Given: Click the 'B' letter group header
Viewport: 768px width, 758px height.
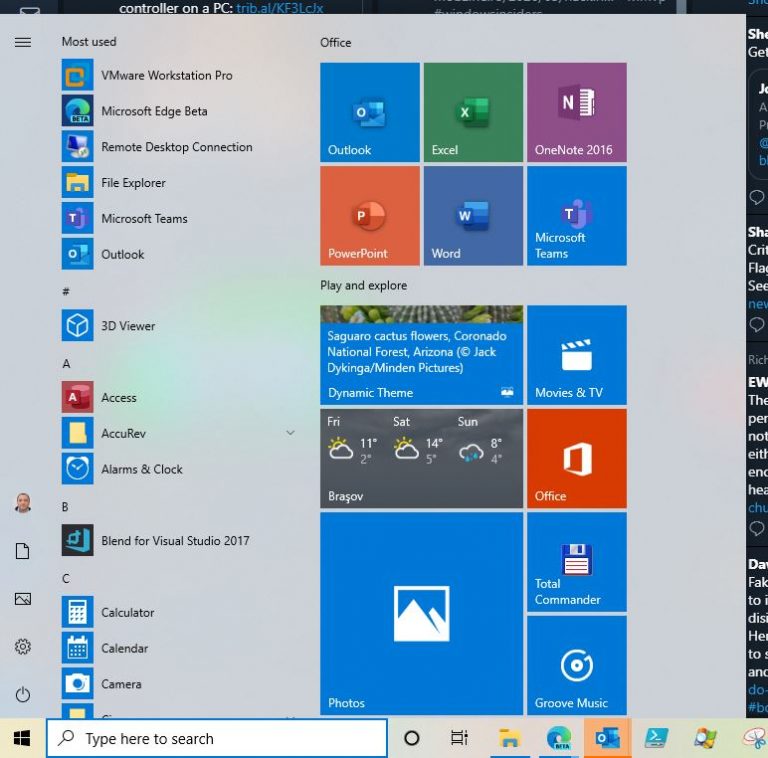Looking at the screenshot, I should [65, 507].
